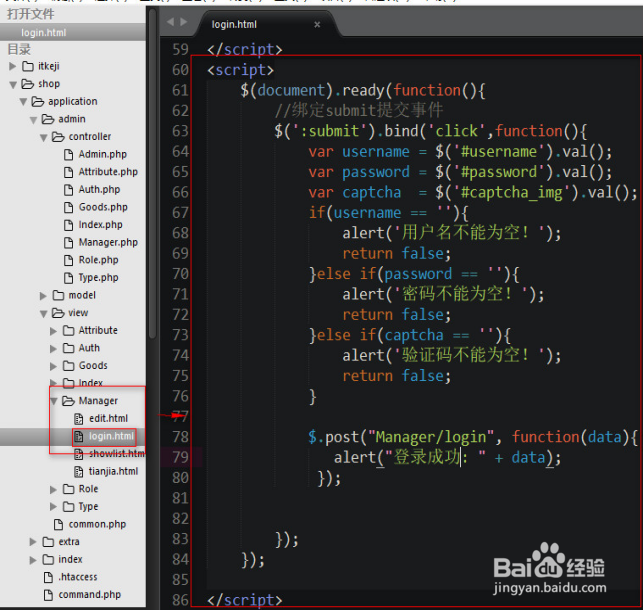Go to previous tab with left arrow
The height and width of the screenshot is (610, 643).
click(171, 22)
